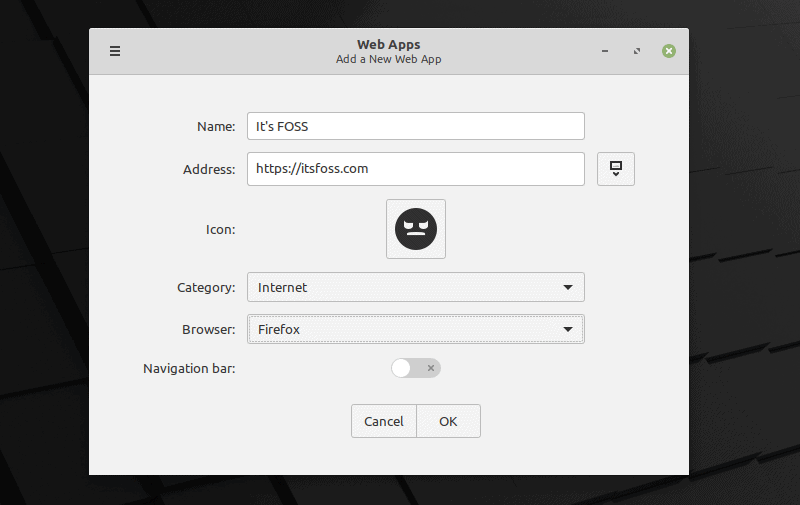Image resolution: width=800 pixels, height=505 pixels.
Task: Focus the Name field containing It's FOSS
Action: pos(416,126)
